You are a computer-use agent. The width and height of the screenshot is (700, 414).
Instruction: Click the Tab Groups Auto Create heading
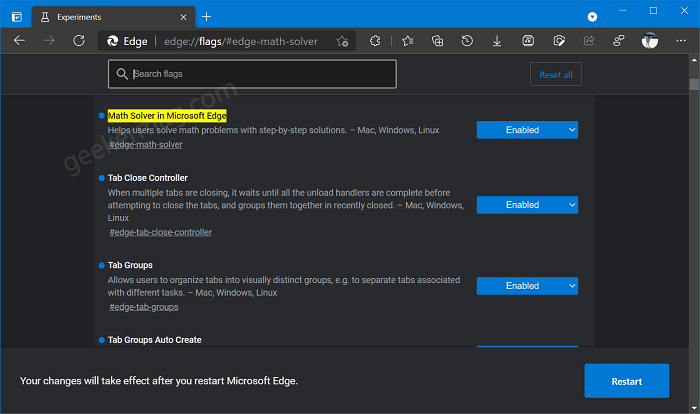coord(154,340)
